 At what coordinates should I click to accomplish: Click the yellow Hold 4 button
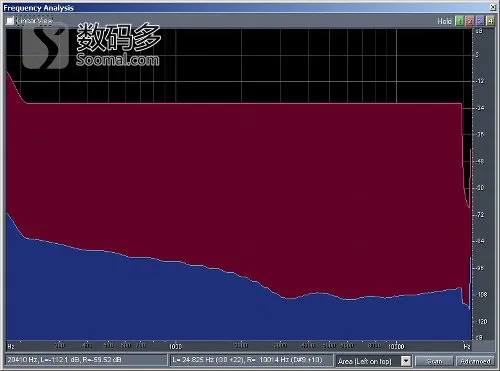[490, 21]
